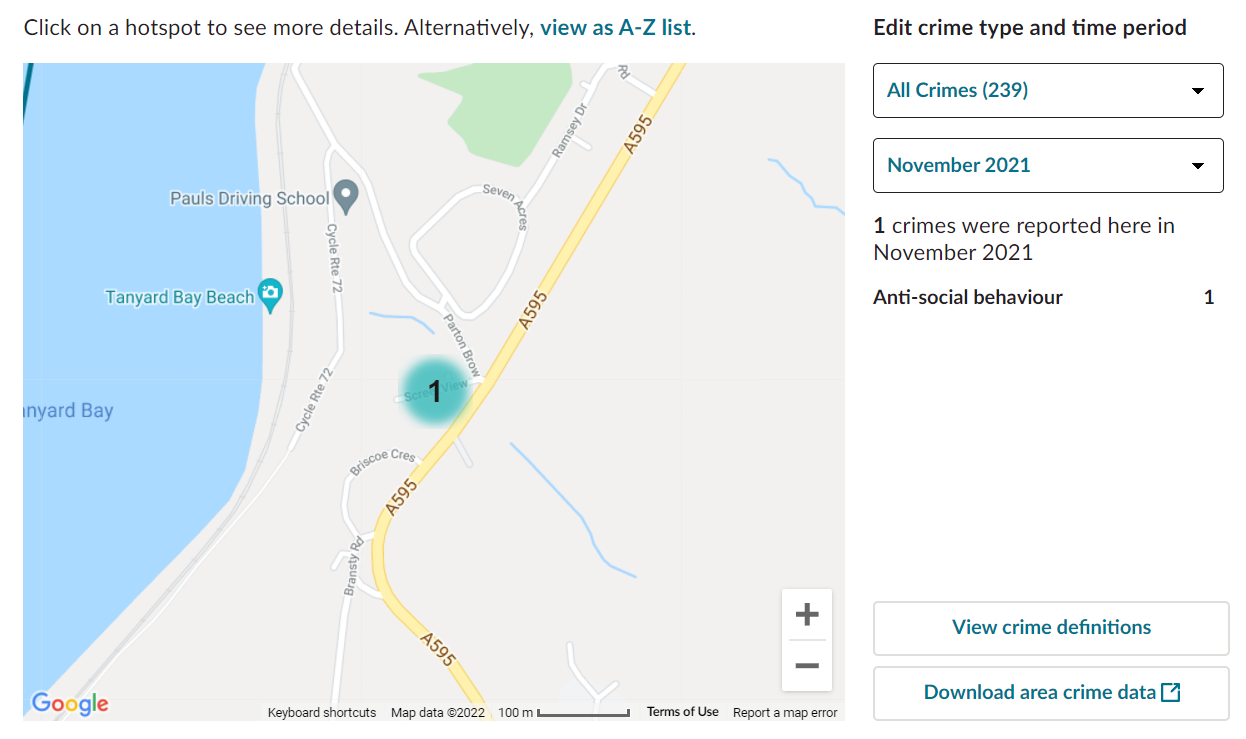Click the Pauls Driving School label
The image size is (1246, 739).
[249, 198]
